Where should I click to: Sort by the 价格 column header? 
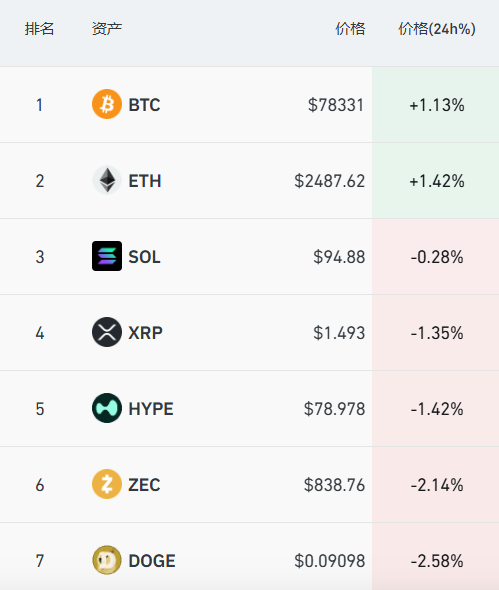coord(350,29)
